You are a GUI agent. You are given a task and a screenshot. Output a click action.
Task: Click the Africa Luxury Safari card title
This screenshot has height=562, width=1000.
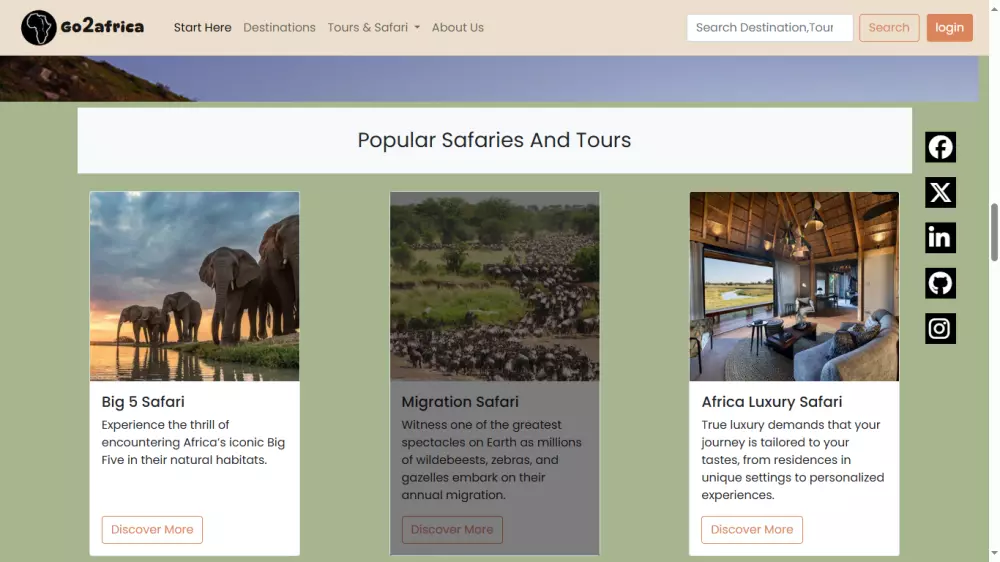[772, 402]
